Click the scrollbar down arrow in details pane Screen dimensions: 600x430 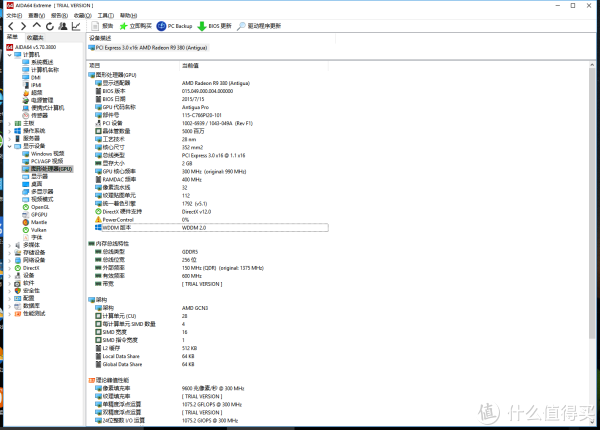(592, 421)
